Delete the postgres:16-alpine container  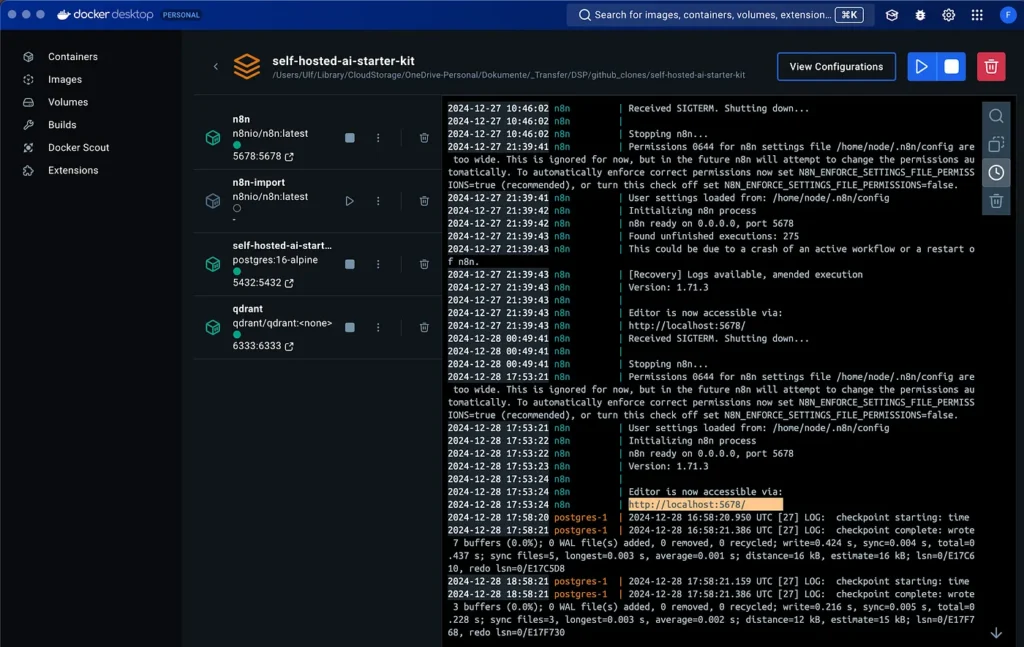coord(424,264)
